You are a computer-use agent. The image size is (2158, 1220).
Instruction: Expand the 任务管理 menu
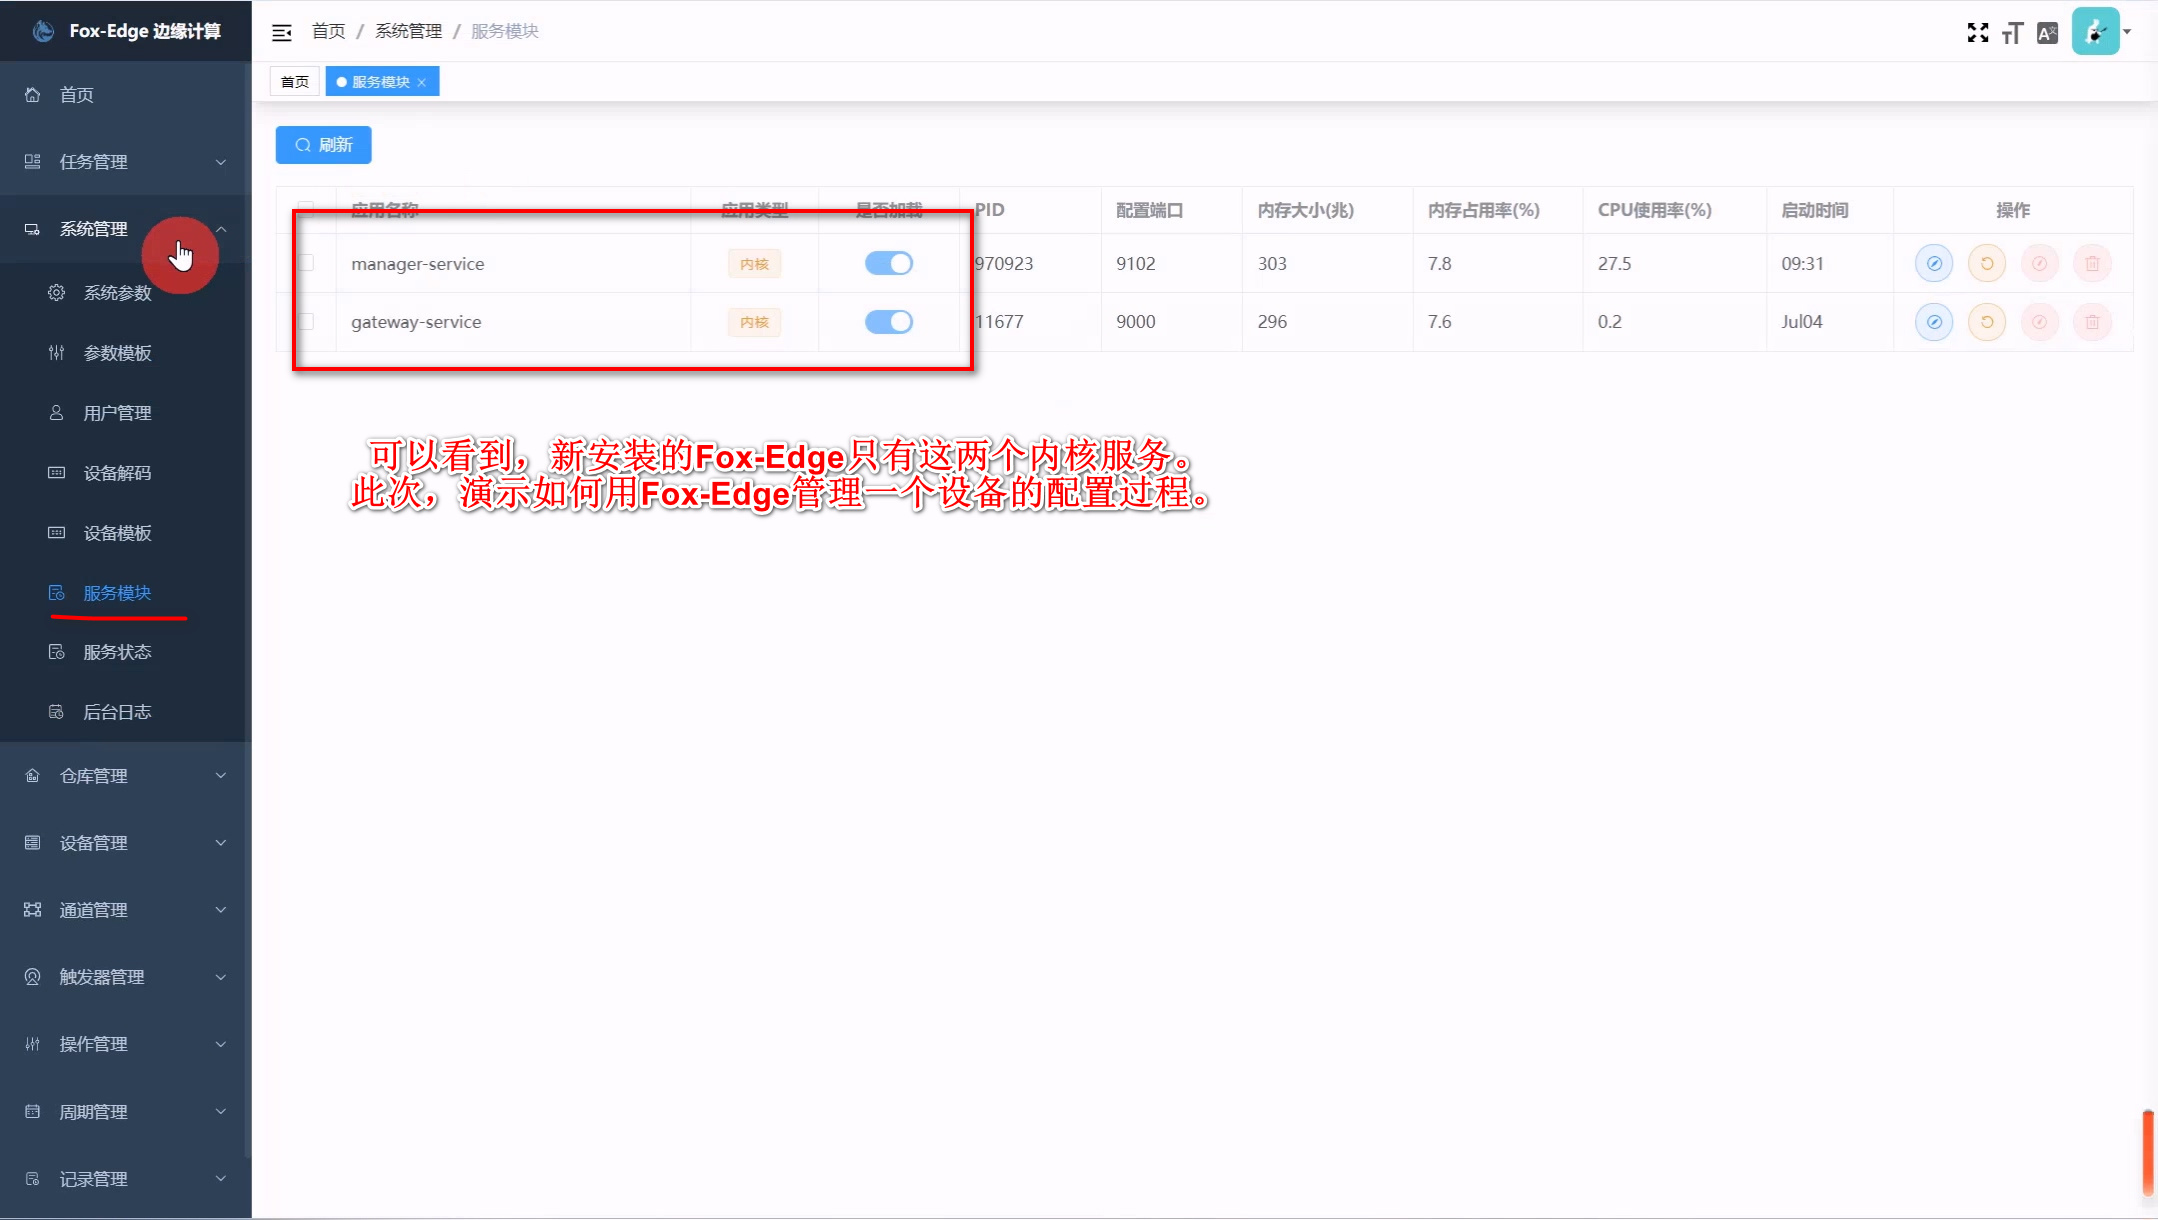click(125, 162)
